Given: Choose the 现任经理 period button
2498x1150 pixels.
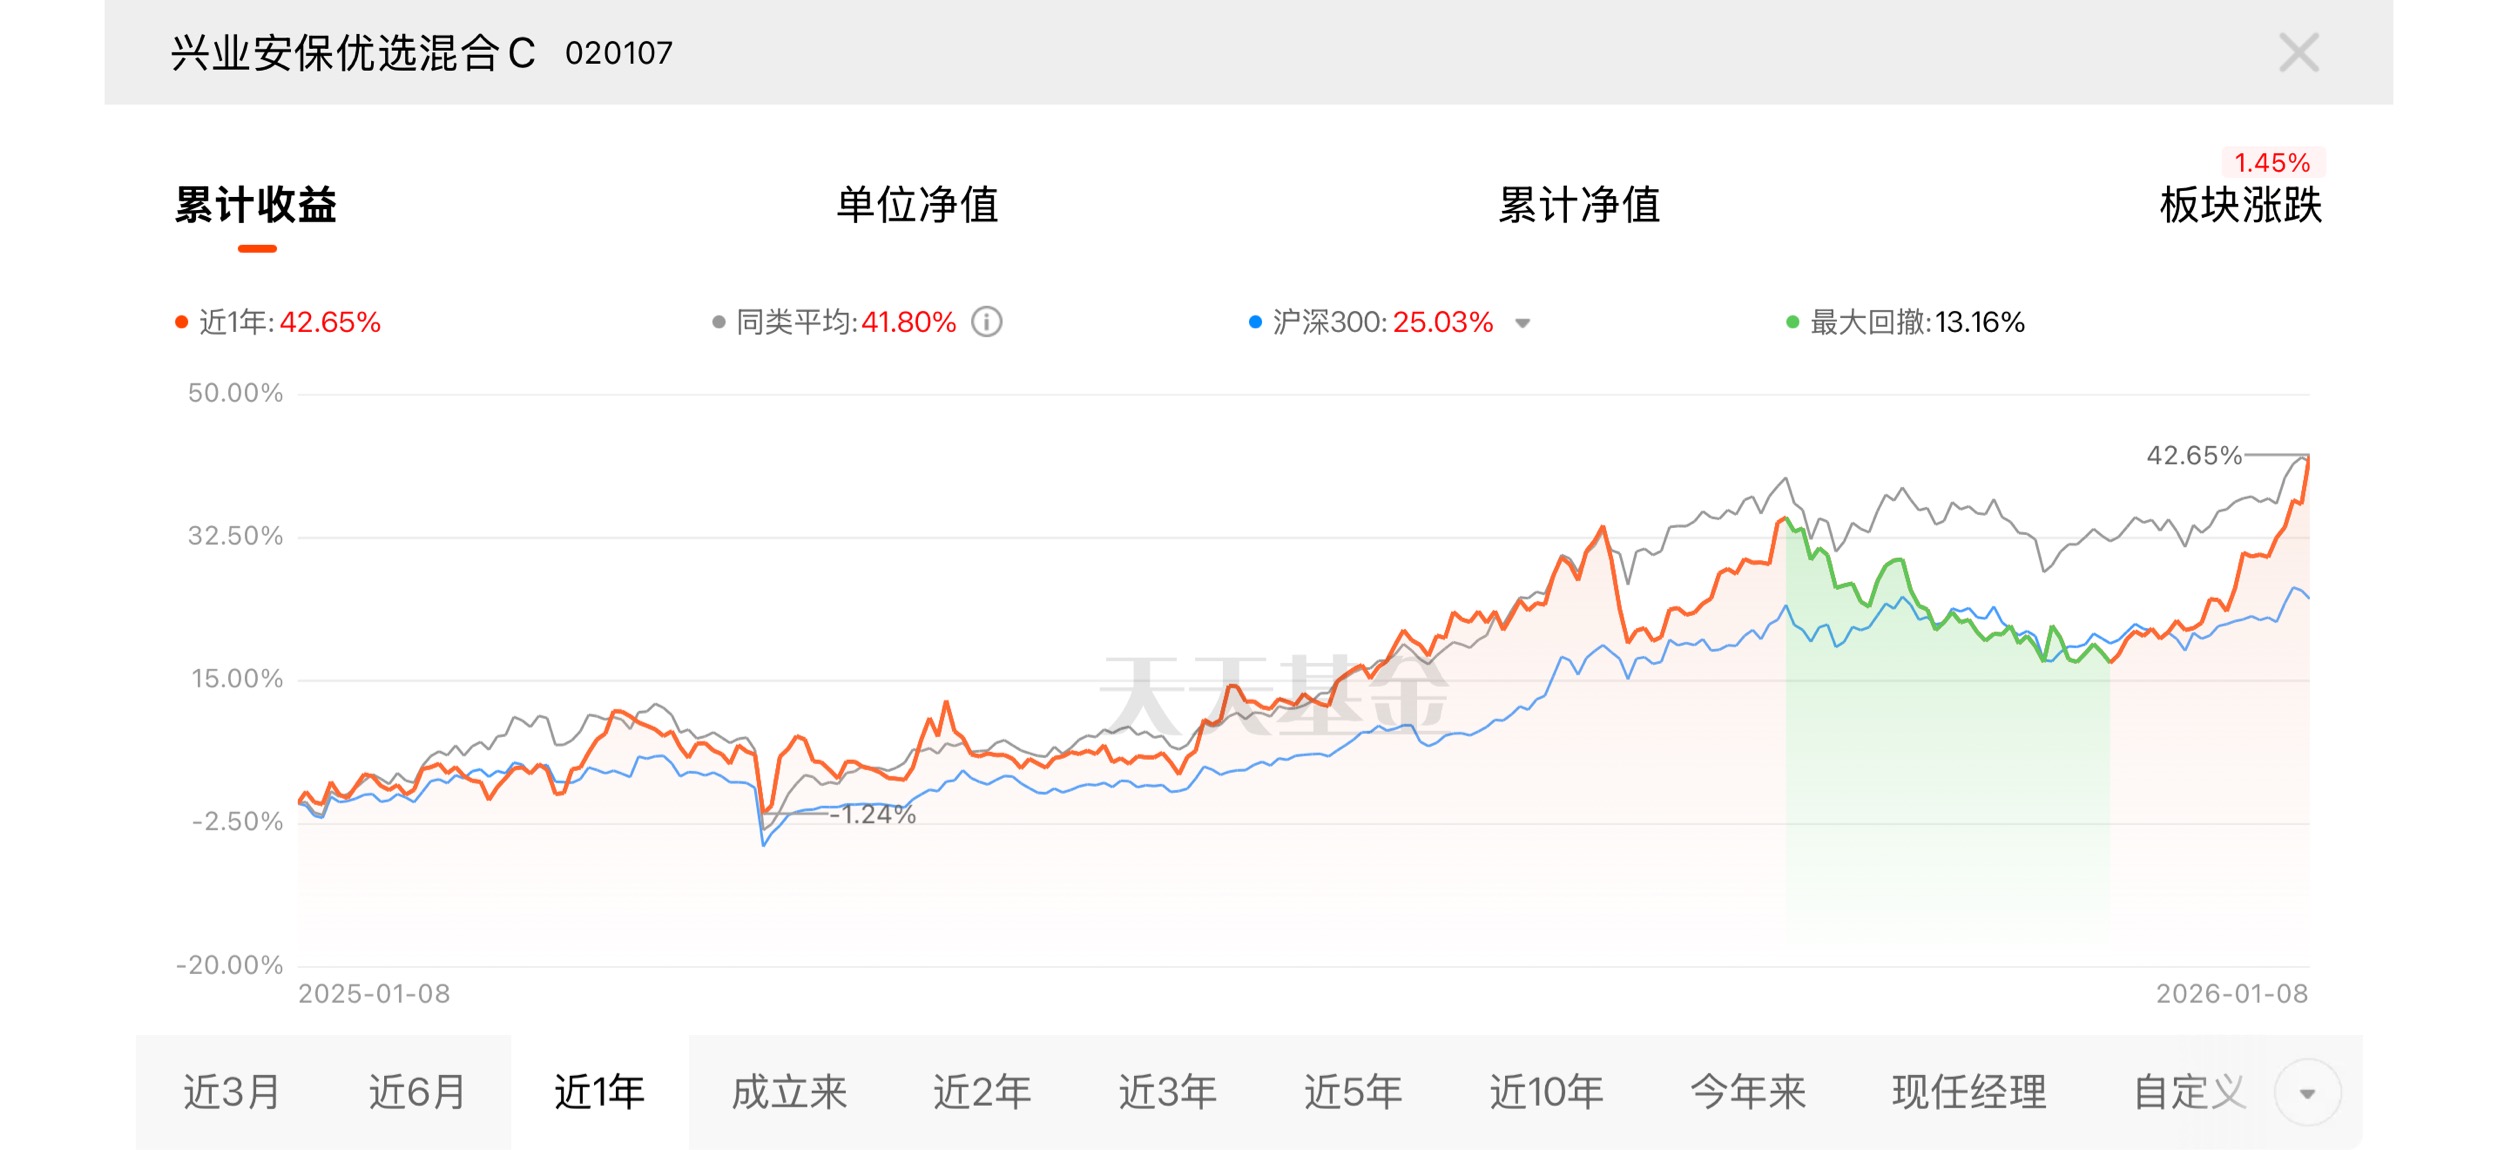Looking at the screenshot, I should (x=1969, y=1092).
